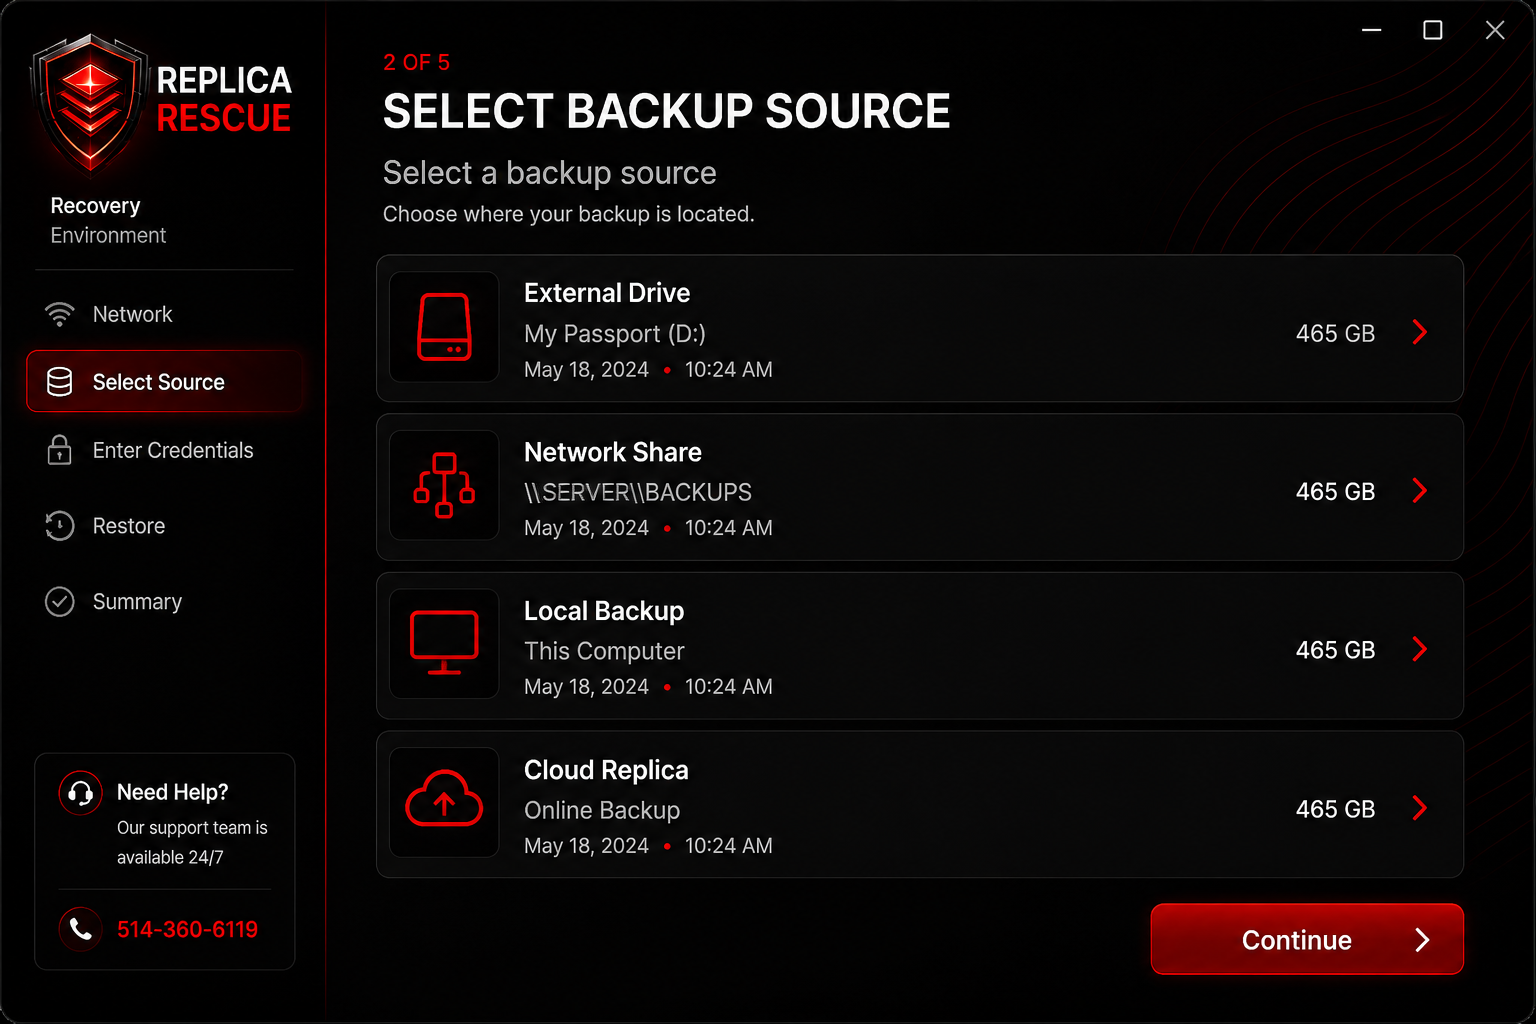Click the Restore clock-arrow icon
Screen dimensions: 1536x1024
click(x=60, y=526)
